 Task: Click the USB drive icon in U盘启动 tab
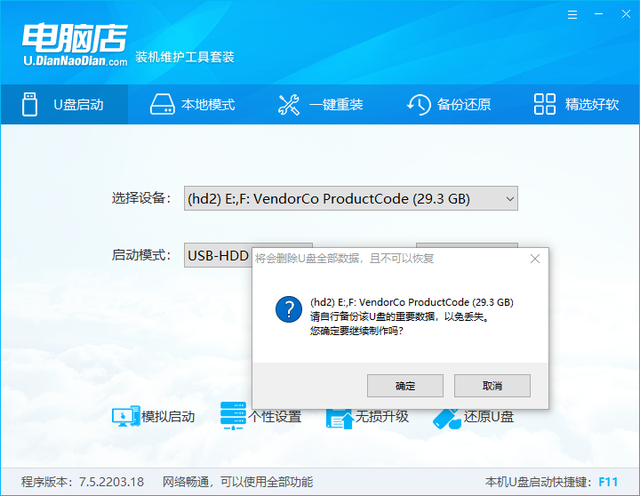(29, 104)
